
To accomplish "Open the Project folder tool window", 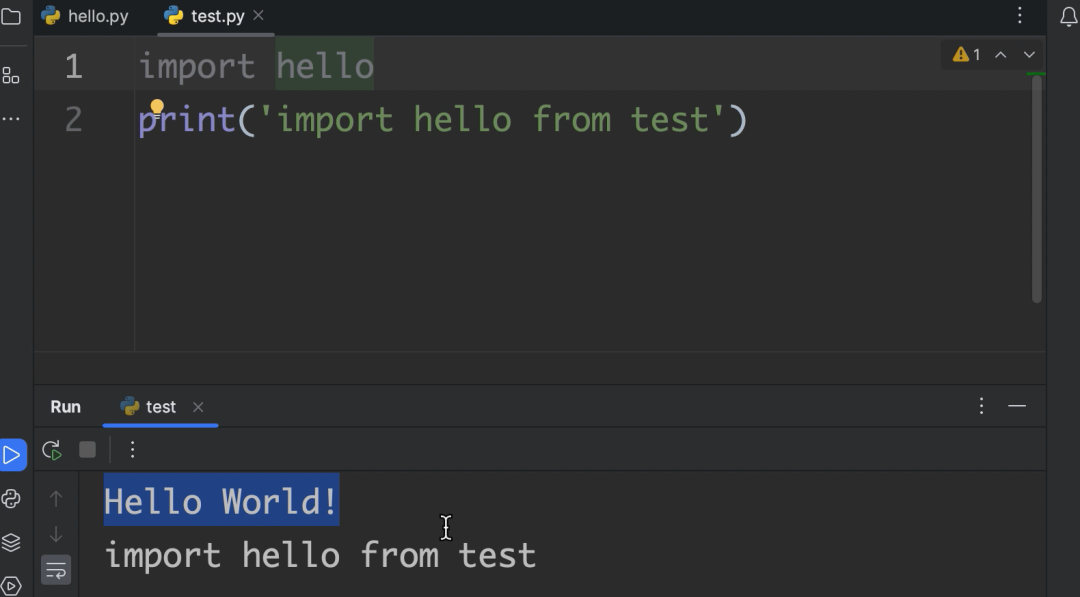I will point(11,16).
